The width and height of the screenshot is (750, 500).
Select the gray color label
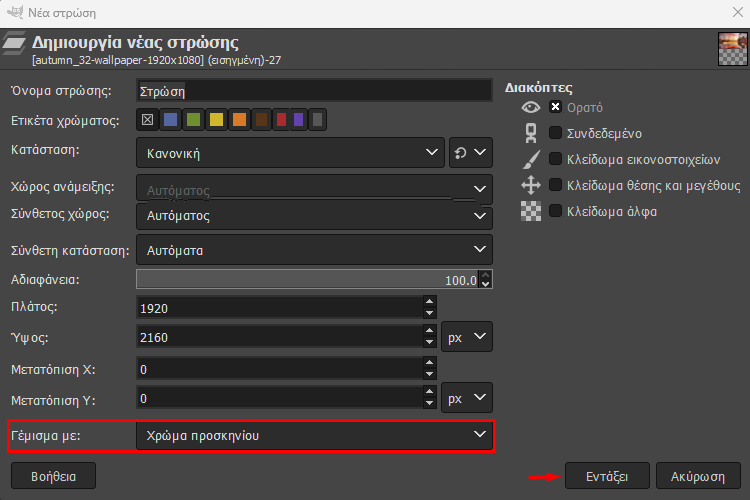[x=317, y=120]
